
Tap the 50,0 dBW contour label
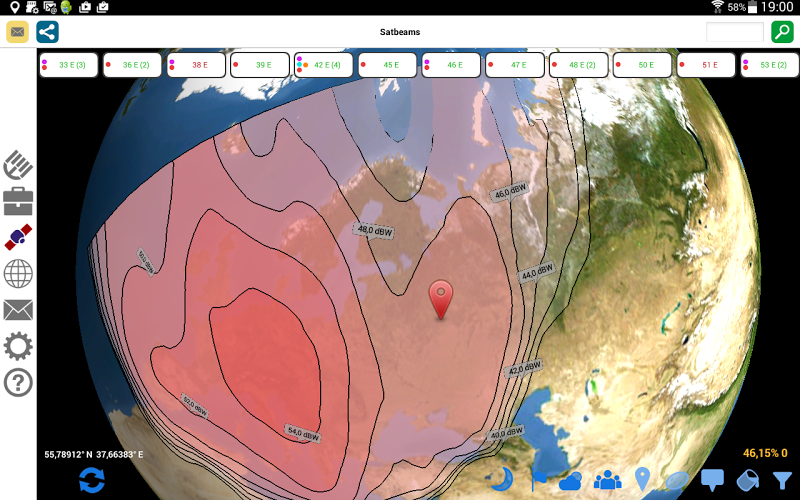click(146, 262)
